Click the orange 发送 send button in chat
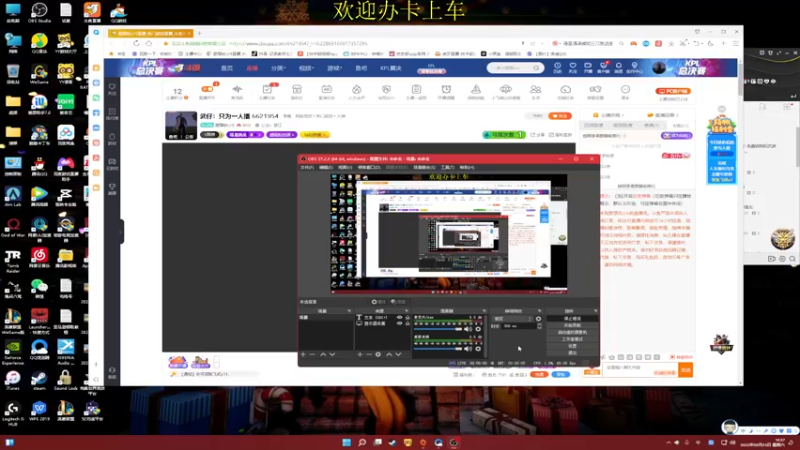Viewport: 800px width, 450px height. [686, 370]
